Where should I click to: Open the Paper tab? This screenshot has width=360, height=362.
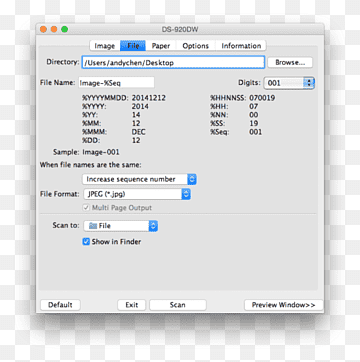[161, 46]
